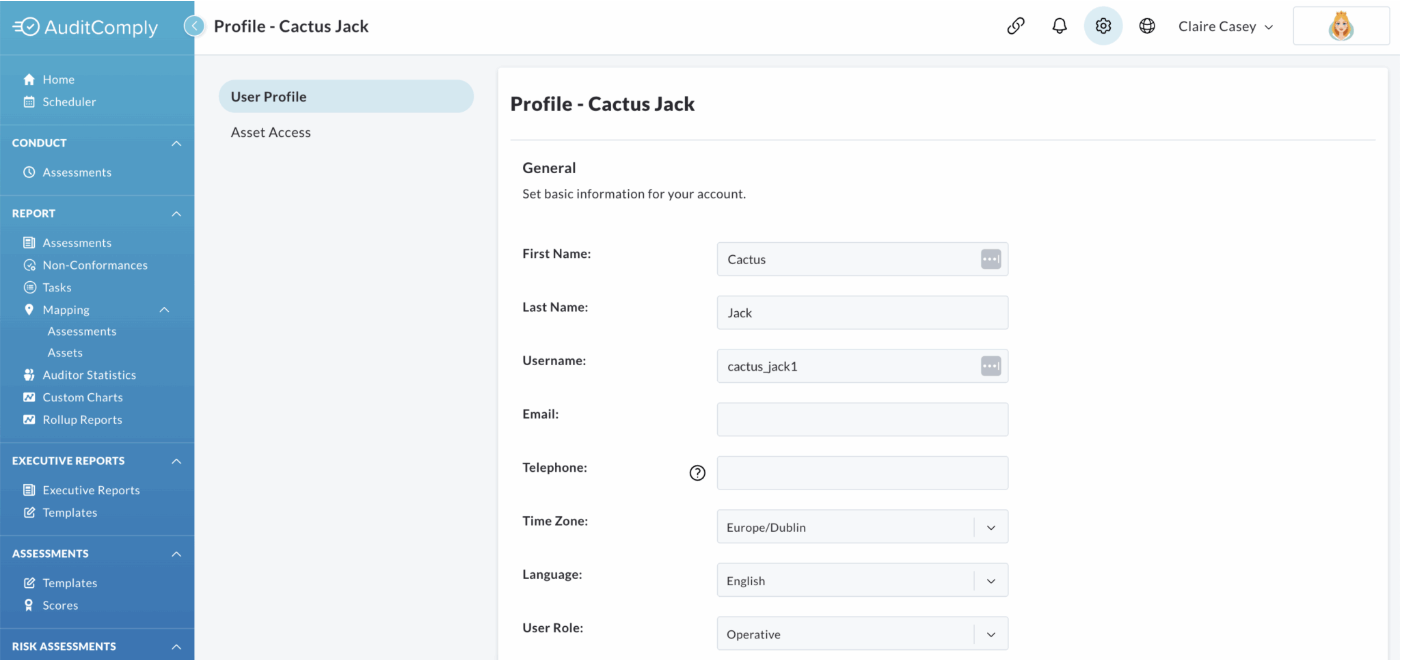Click the Username input field
The width and height of the screenshot is (1402, 660).
(862, 366)
